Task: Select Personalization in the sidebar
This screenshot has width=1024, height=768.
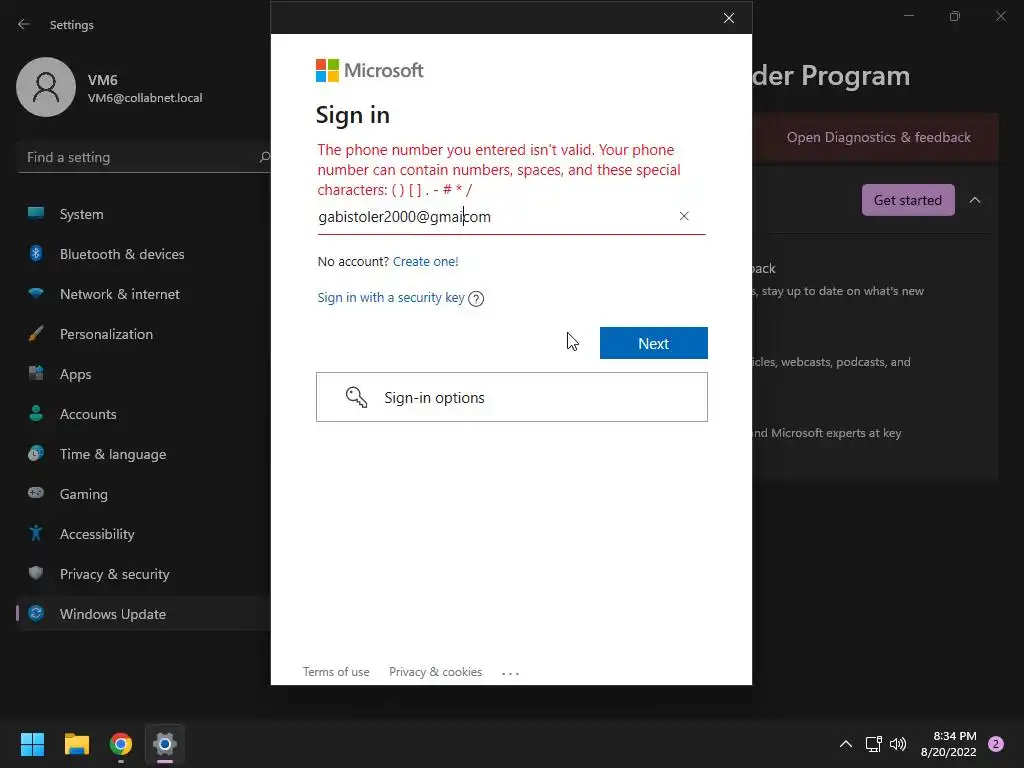Action: [144, 334]
